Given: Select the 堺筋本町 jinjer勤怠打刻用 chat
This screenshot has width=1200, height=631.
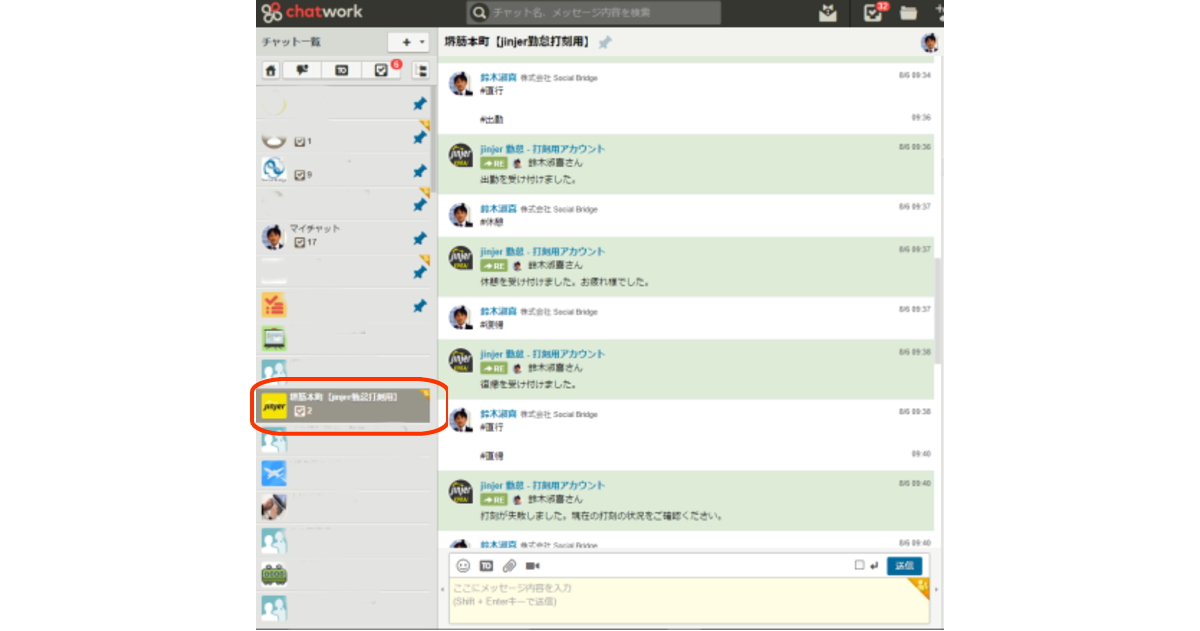Looking at the screenshot, I should click(x=345, y=406).
